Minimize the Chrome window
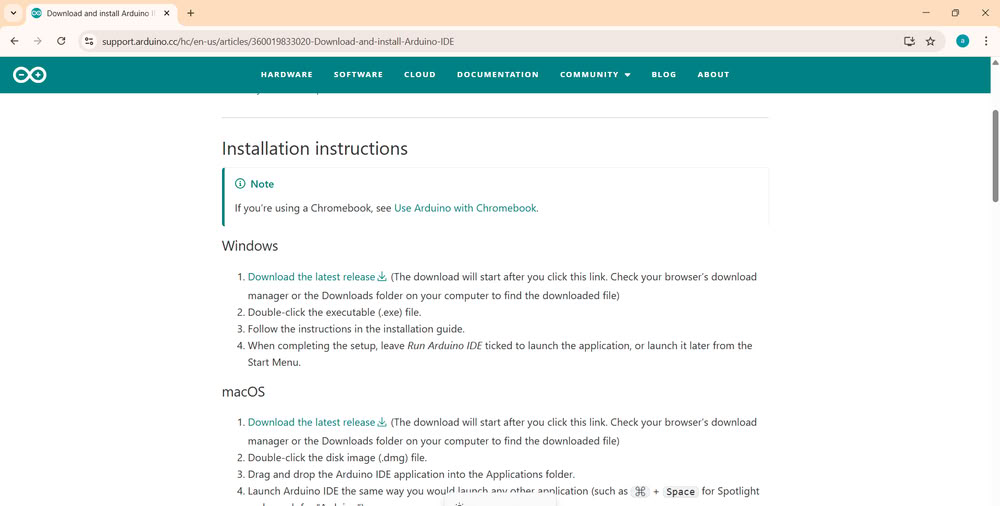 click(926, 13)
